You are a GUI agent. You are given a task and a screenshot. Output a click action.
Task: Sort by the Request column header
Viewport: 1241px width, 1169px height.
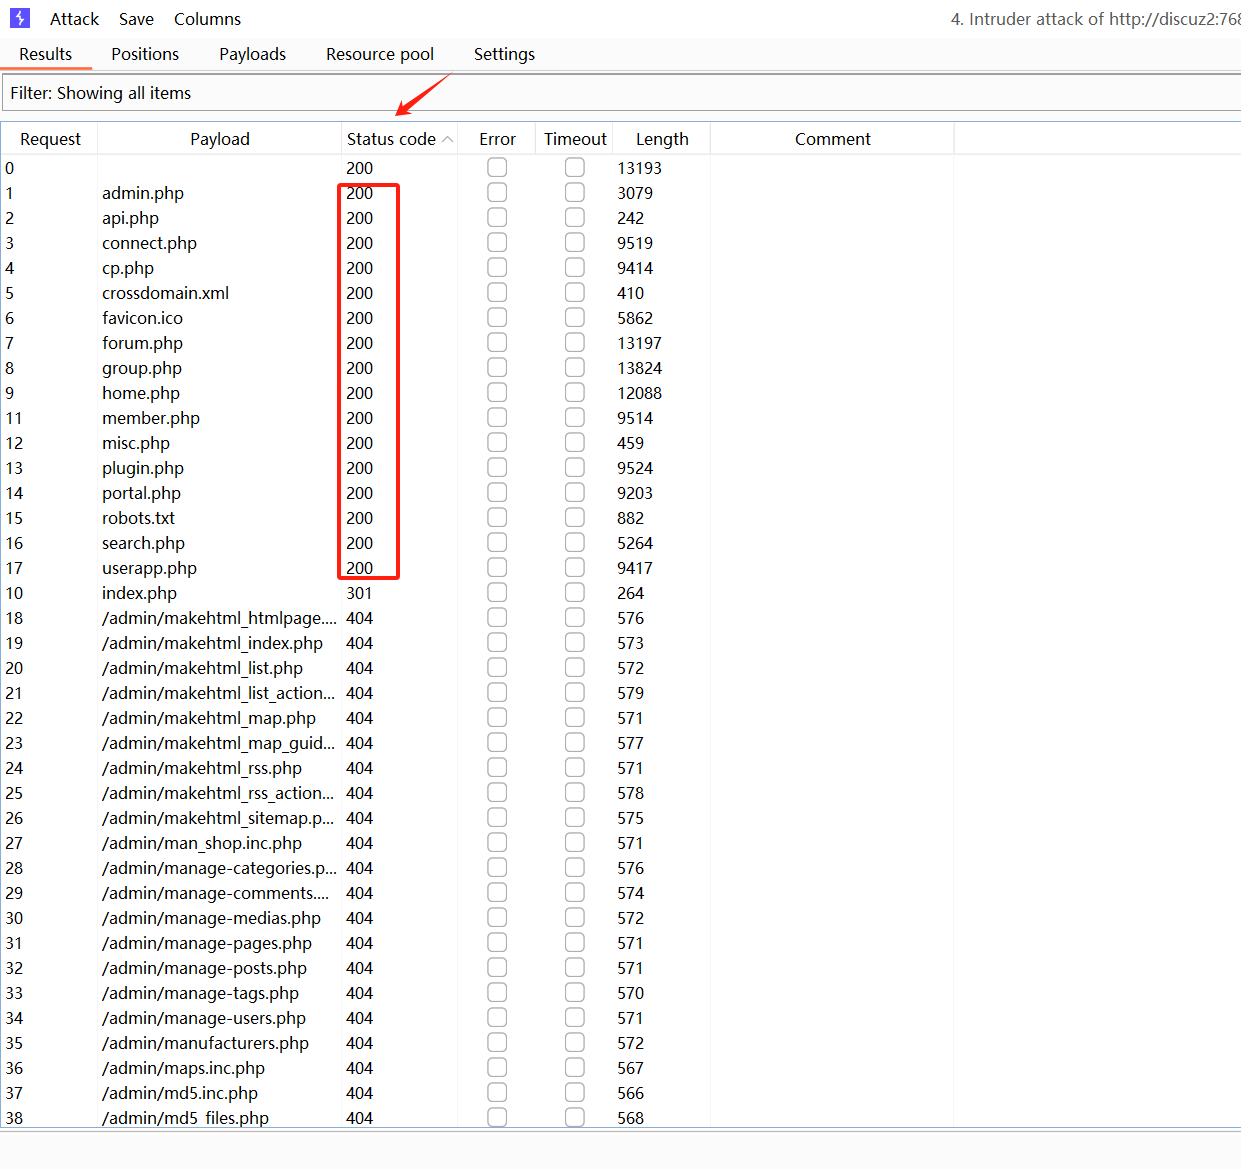[50, 139]
